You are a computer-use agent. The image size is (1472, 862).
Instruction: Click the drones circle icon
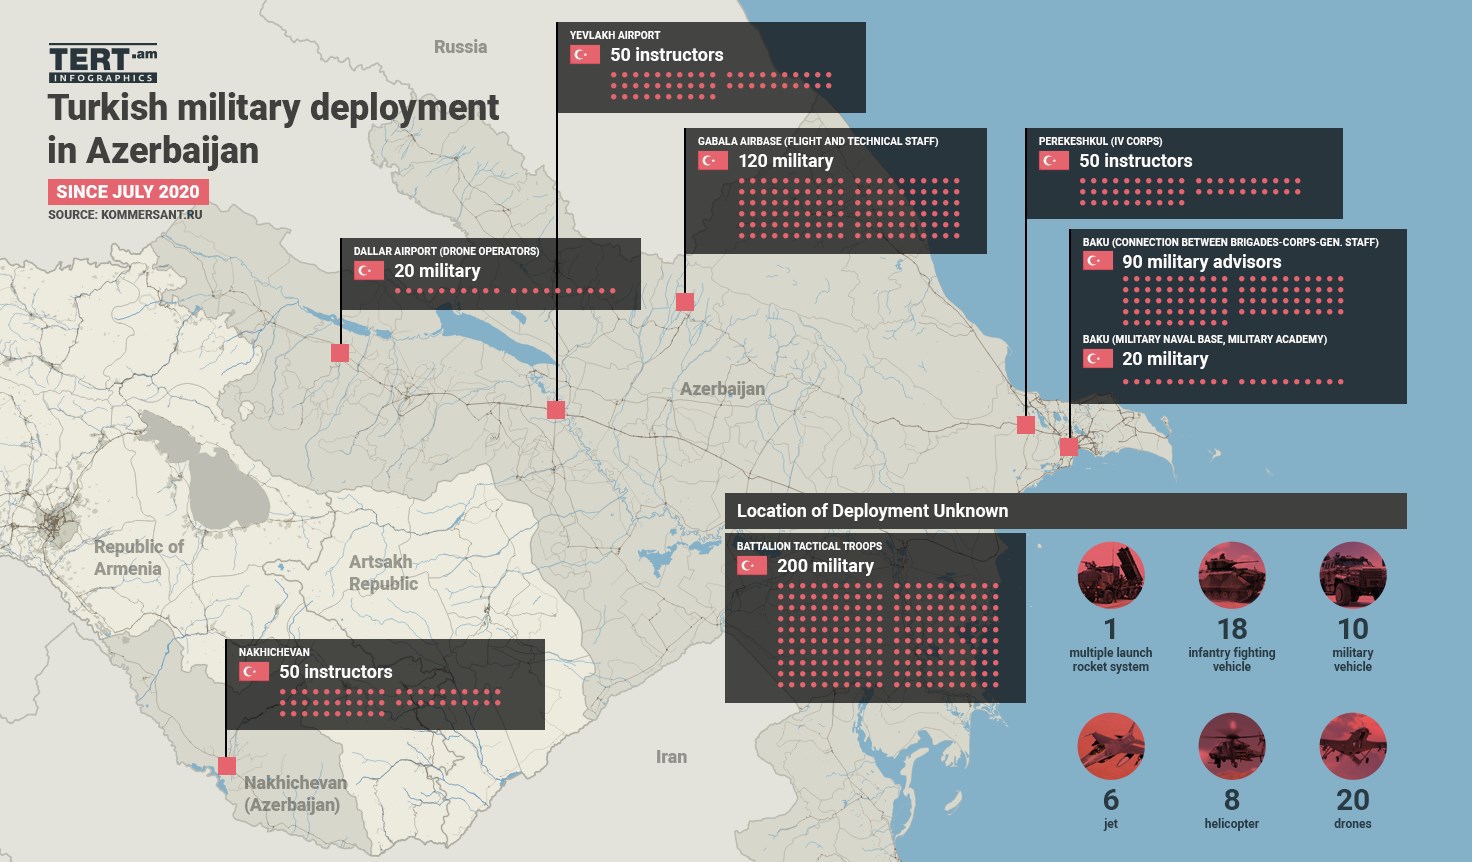tap(1352, 747)
